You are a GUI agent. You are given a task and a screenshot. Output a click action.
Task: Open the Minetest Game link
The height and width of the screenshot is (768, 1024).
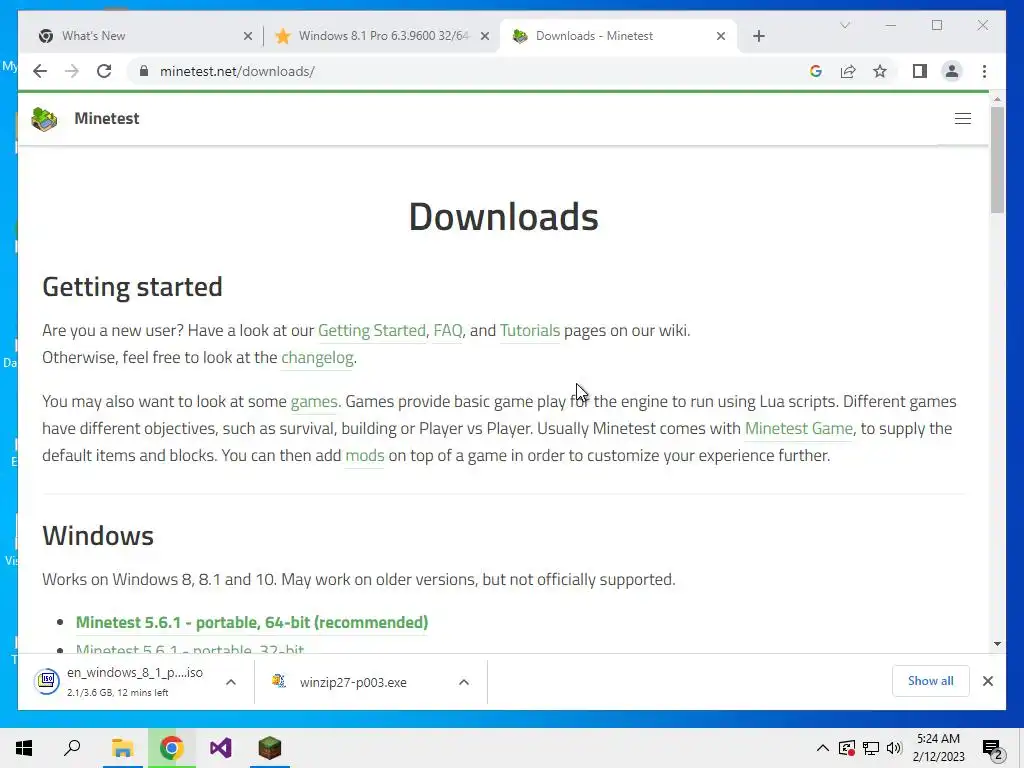[799, 428]
